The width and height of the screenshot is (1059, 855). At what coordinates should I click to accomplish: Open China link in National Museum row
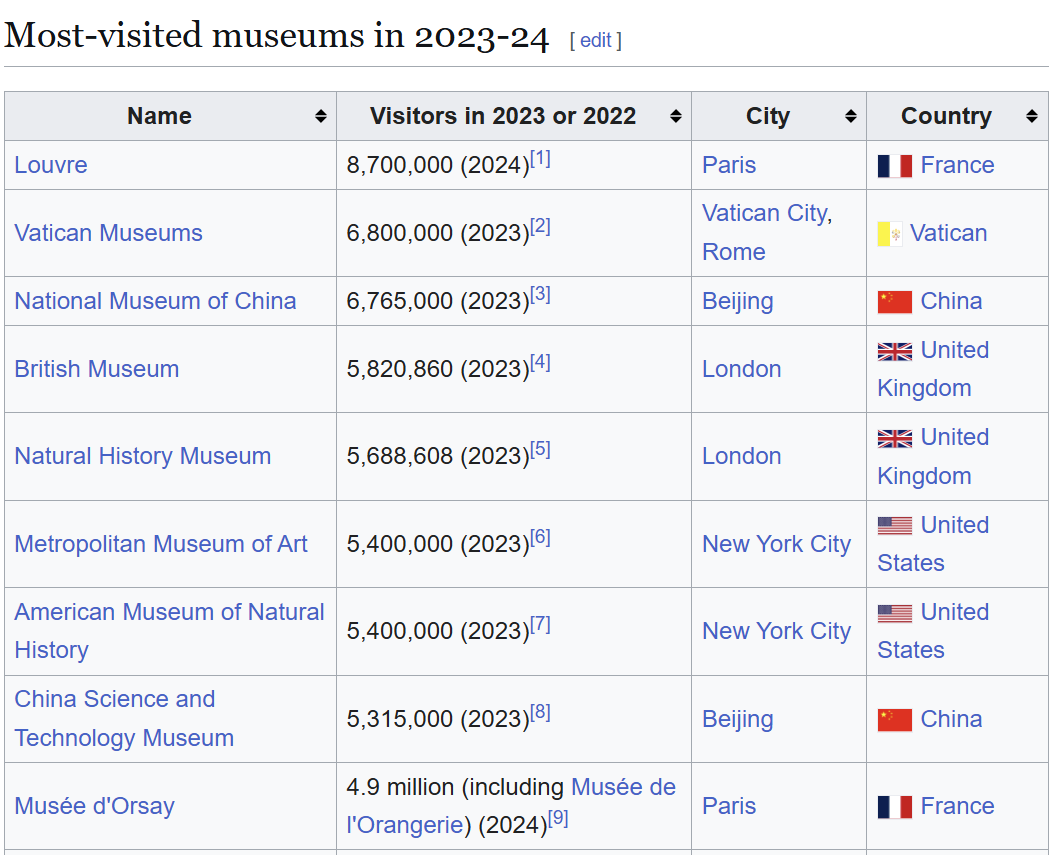click(x=951, y=301)
